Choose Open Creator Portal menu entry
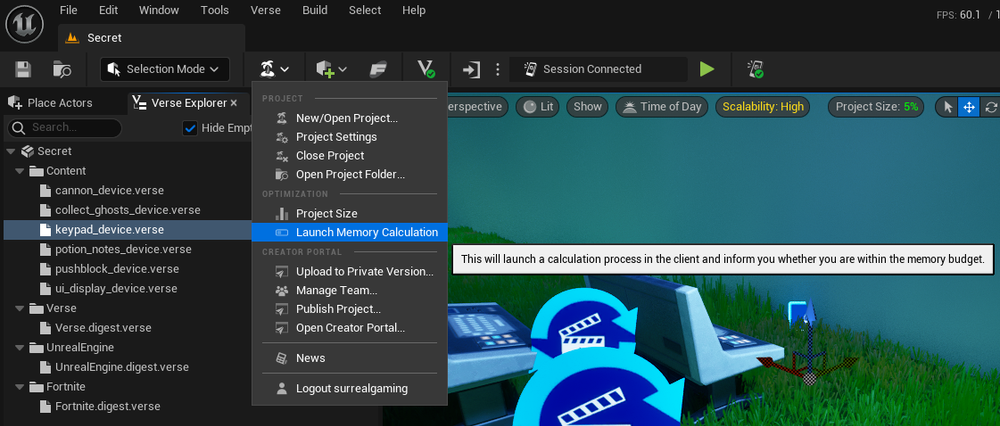Screen dimensions: 1000x426 pos(349,328)
